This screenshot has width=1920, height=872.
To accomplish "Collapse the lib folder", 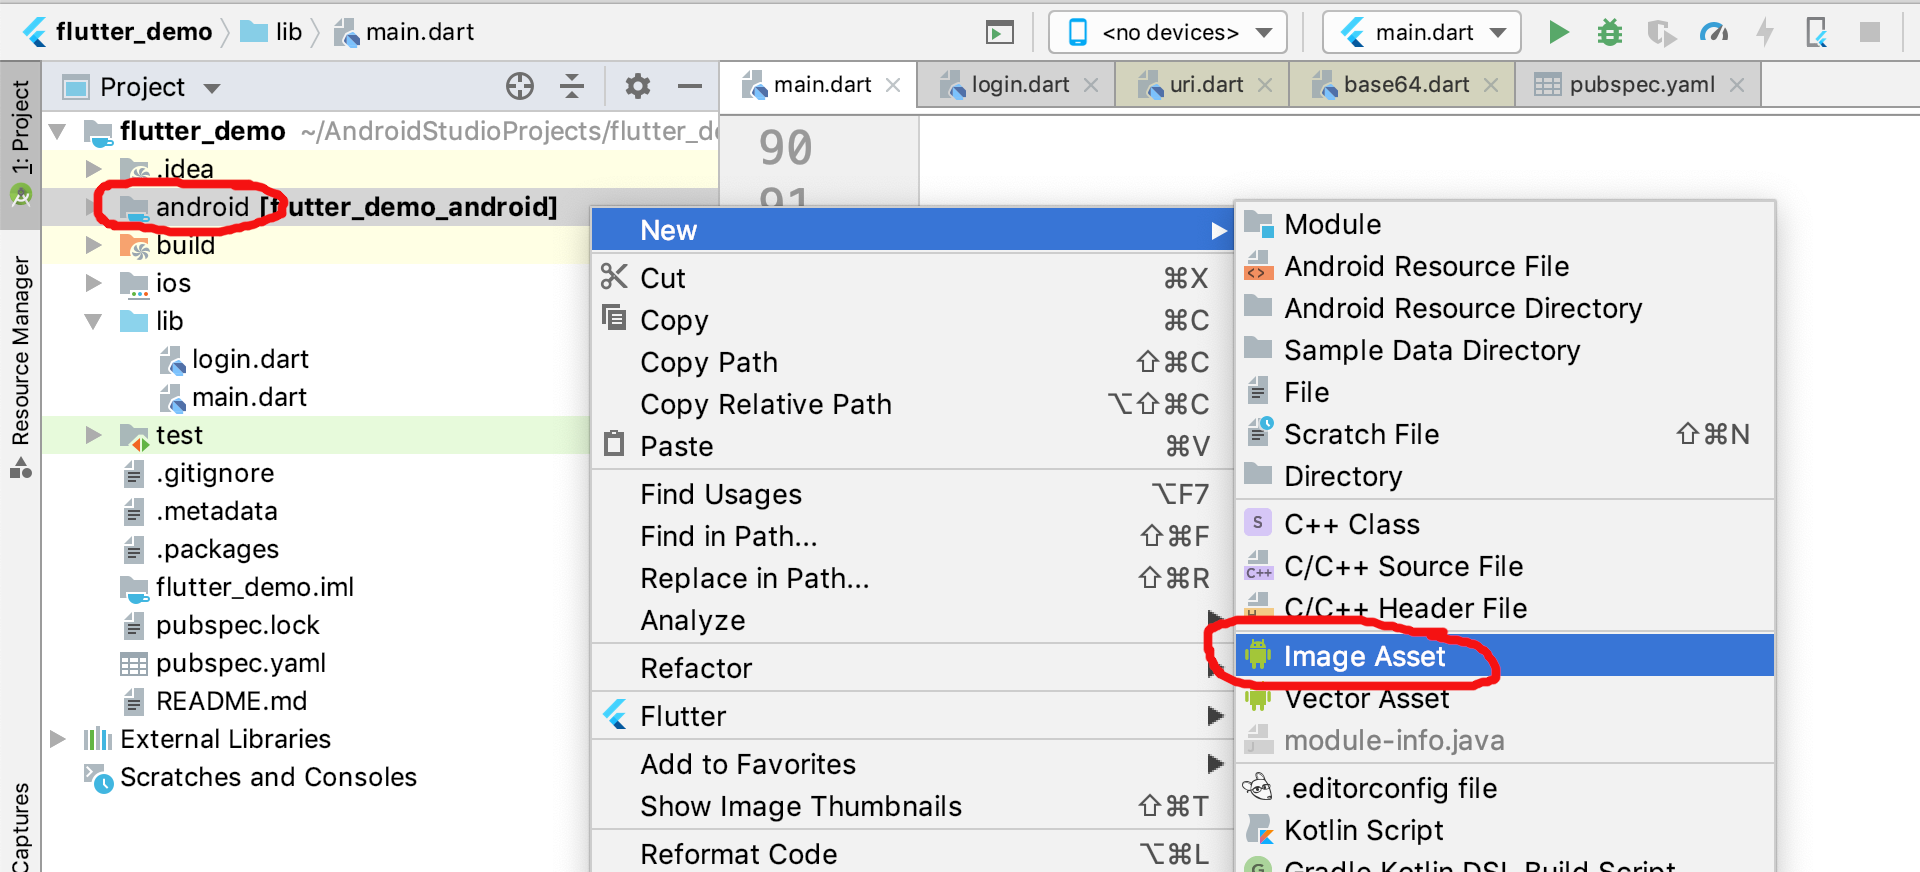I will (94, 321).
